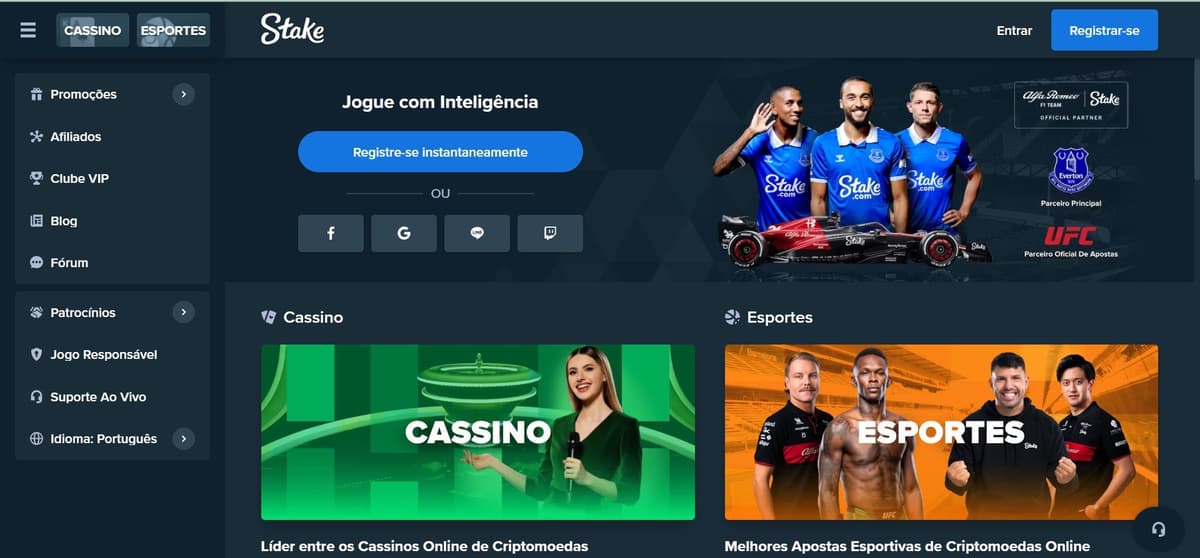Switch to the ESPORTES tab

pos(173,30)
